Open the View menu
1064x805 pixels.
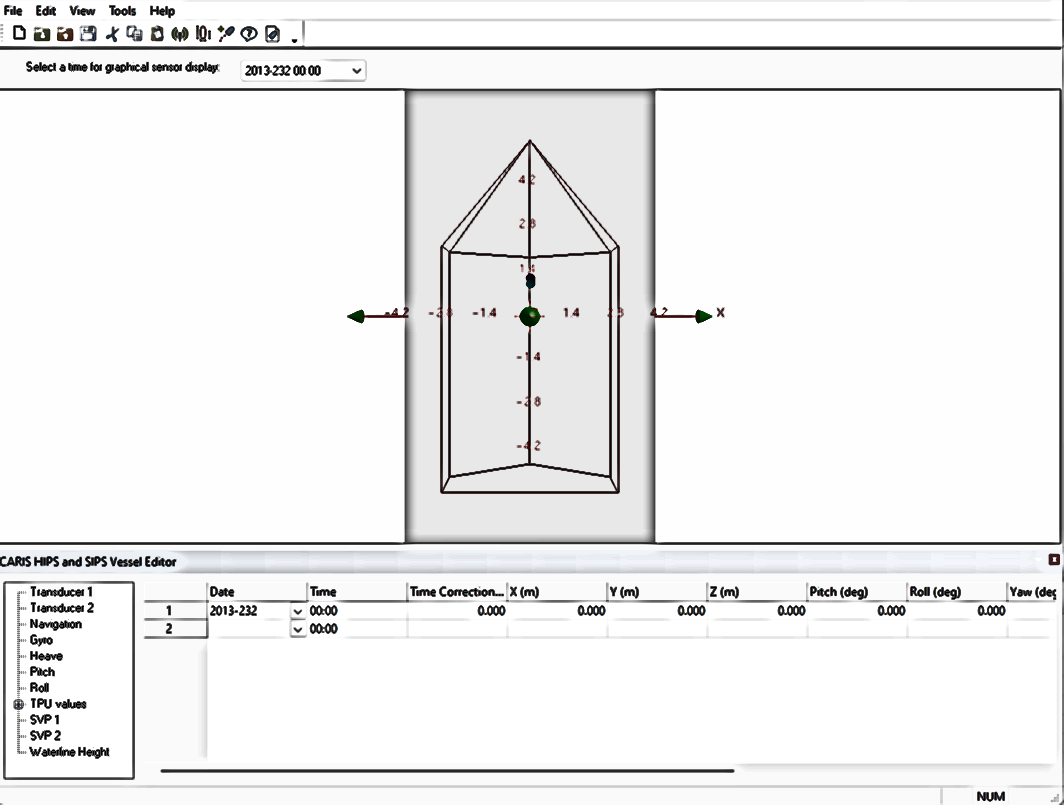82,11
